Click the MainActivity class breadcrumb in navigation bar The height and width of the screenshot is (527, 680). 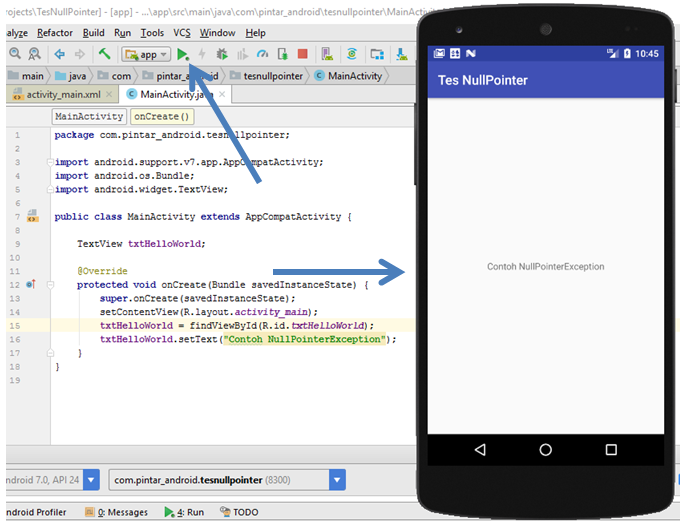[348, 76]
